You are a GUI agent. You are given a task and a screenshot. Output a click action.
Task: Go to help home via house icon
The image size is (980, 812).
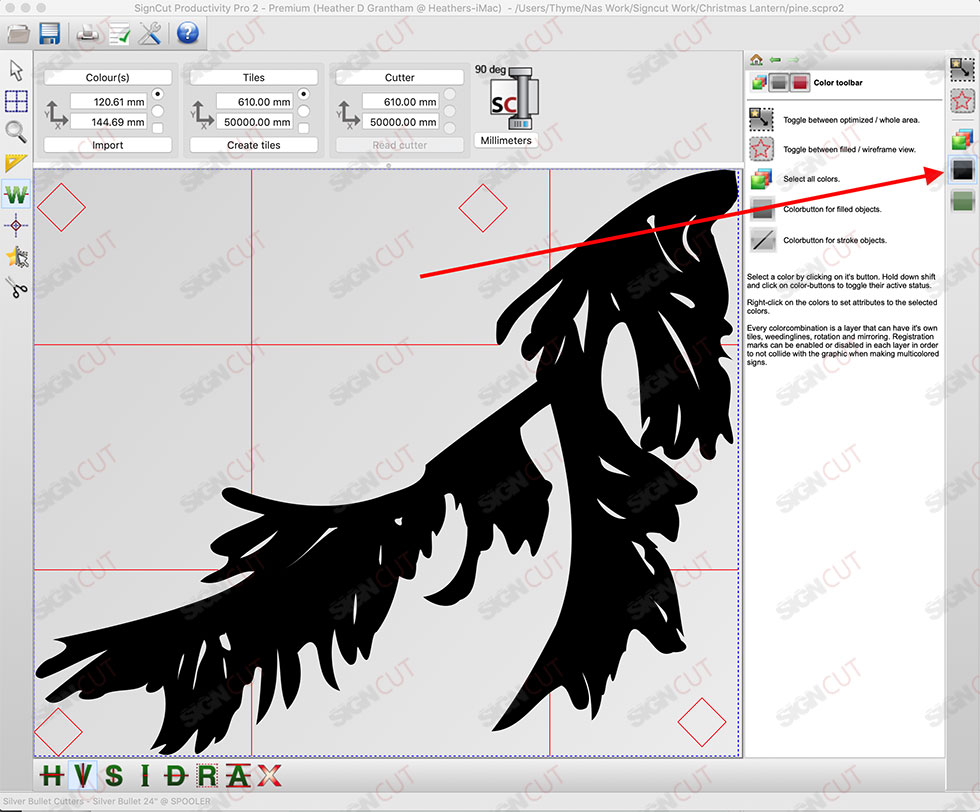[x=756, y=59]
